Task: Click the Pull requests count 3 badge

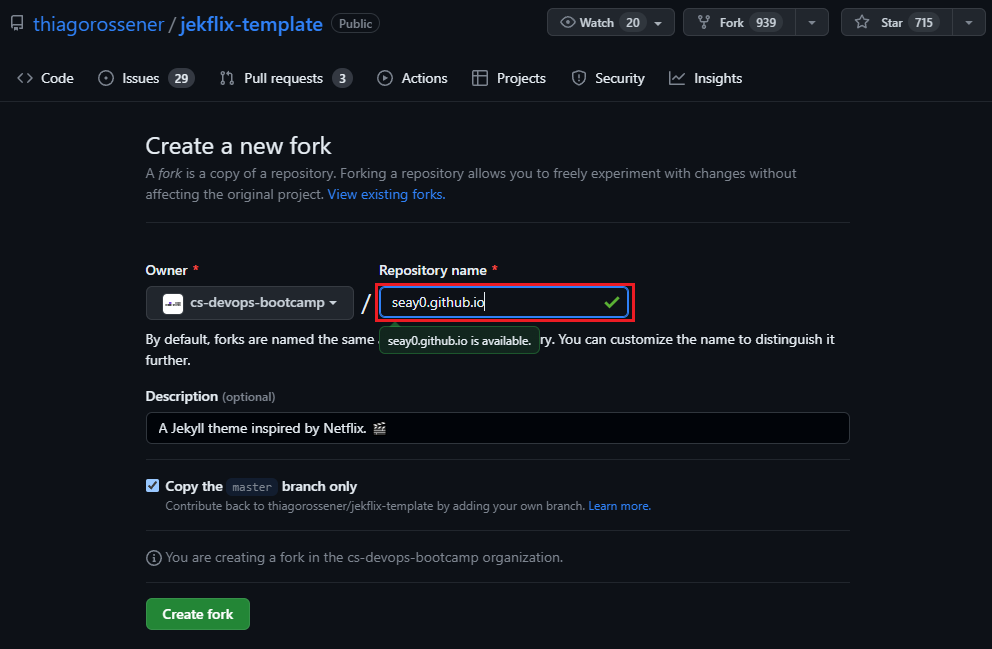Action: (342, 78)
